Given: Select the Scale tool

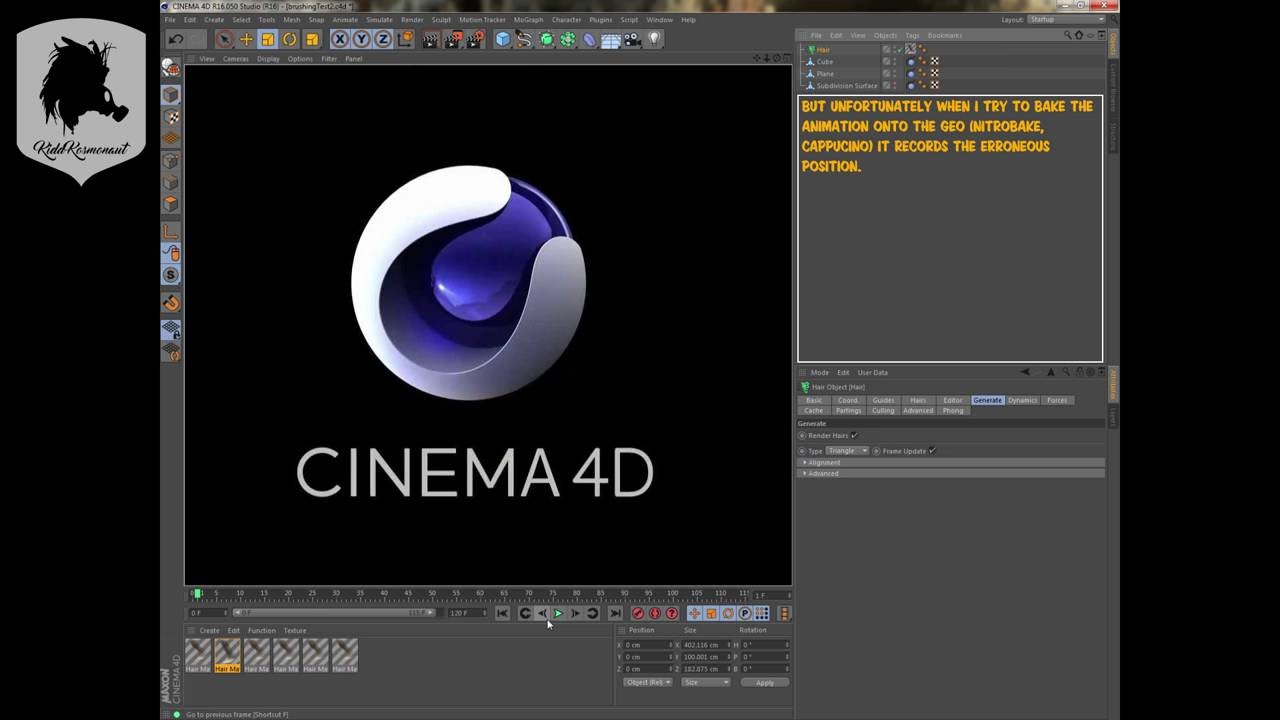Looking at the screenshot, I should (x=268, y=39).
